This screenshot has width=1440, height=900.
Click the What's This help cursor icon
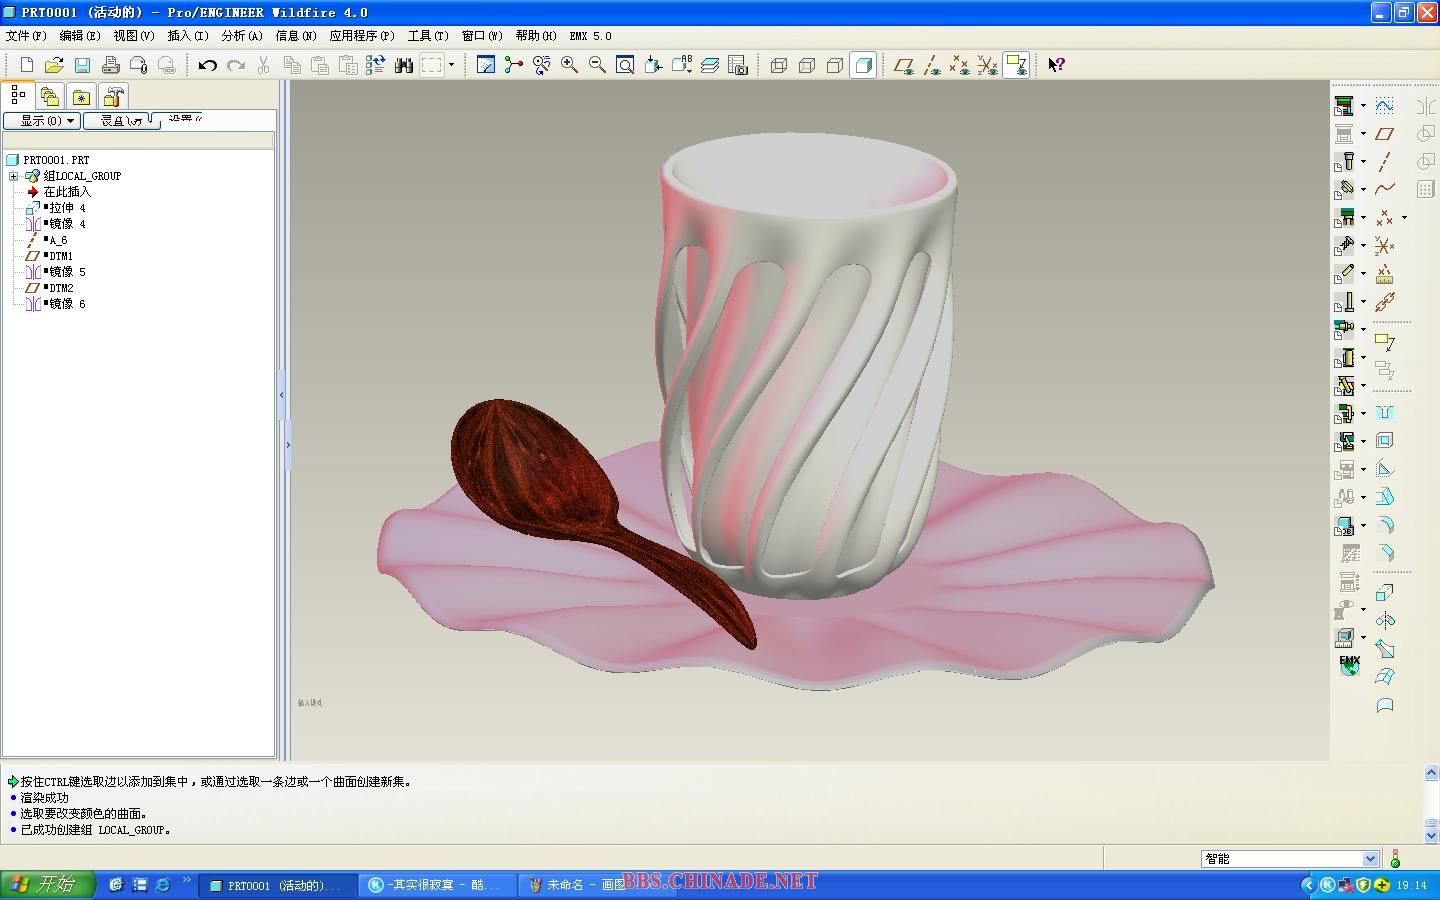tap(1056, 65)
